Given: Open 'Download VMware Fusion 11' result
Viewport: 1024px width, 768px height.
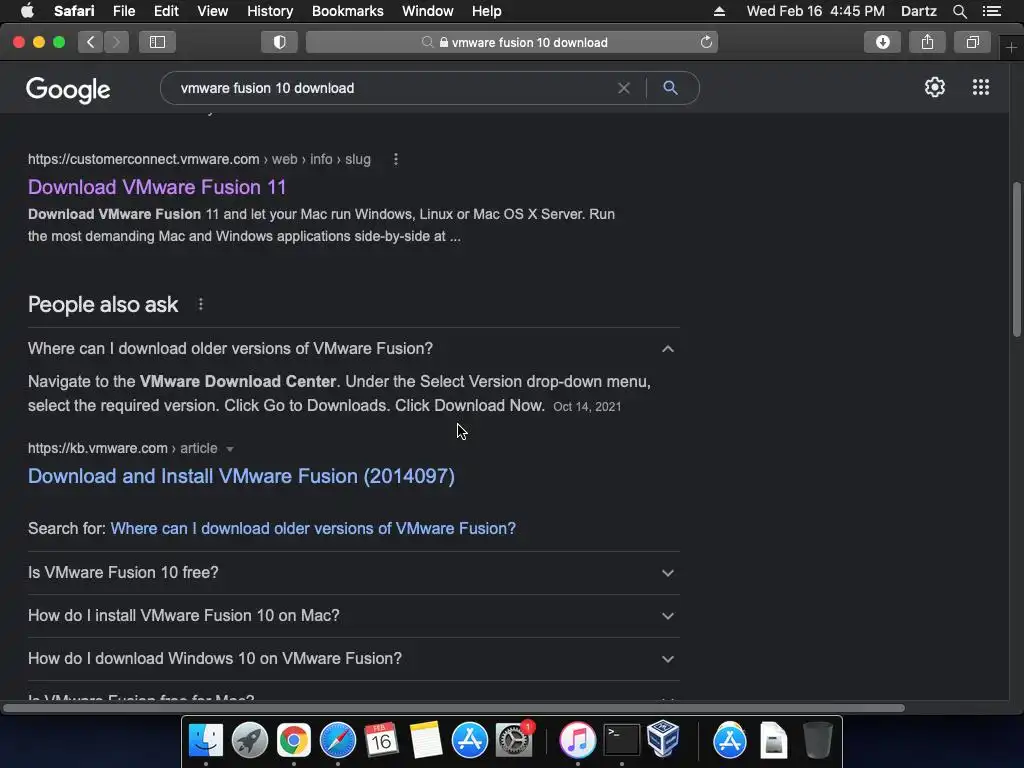Looking at the screenshot, I should point(157,187).
